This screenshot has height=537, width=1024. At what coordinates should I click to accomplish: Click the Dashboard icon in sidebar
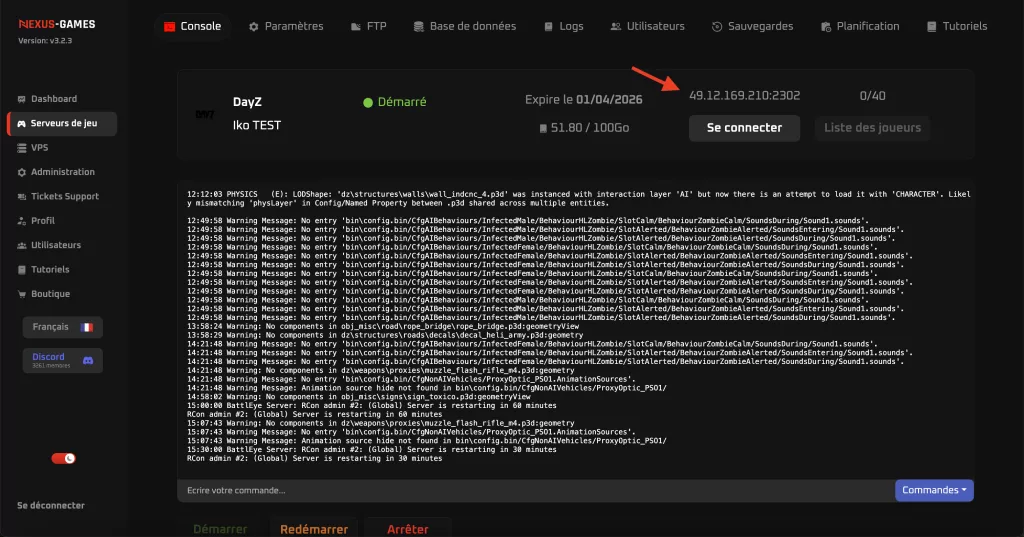point(22,99)
